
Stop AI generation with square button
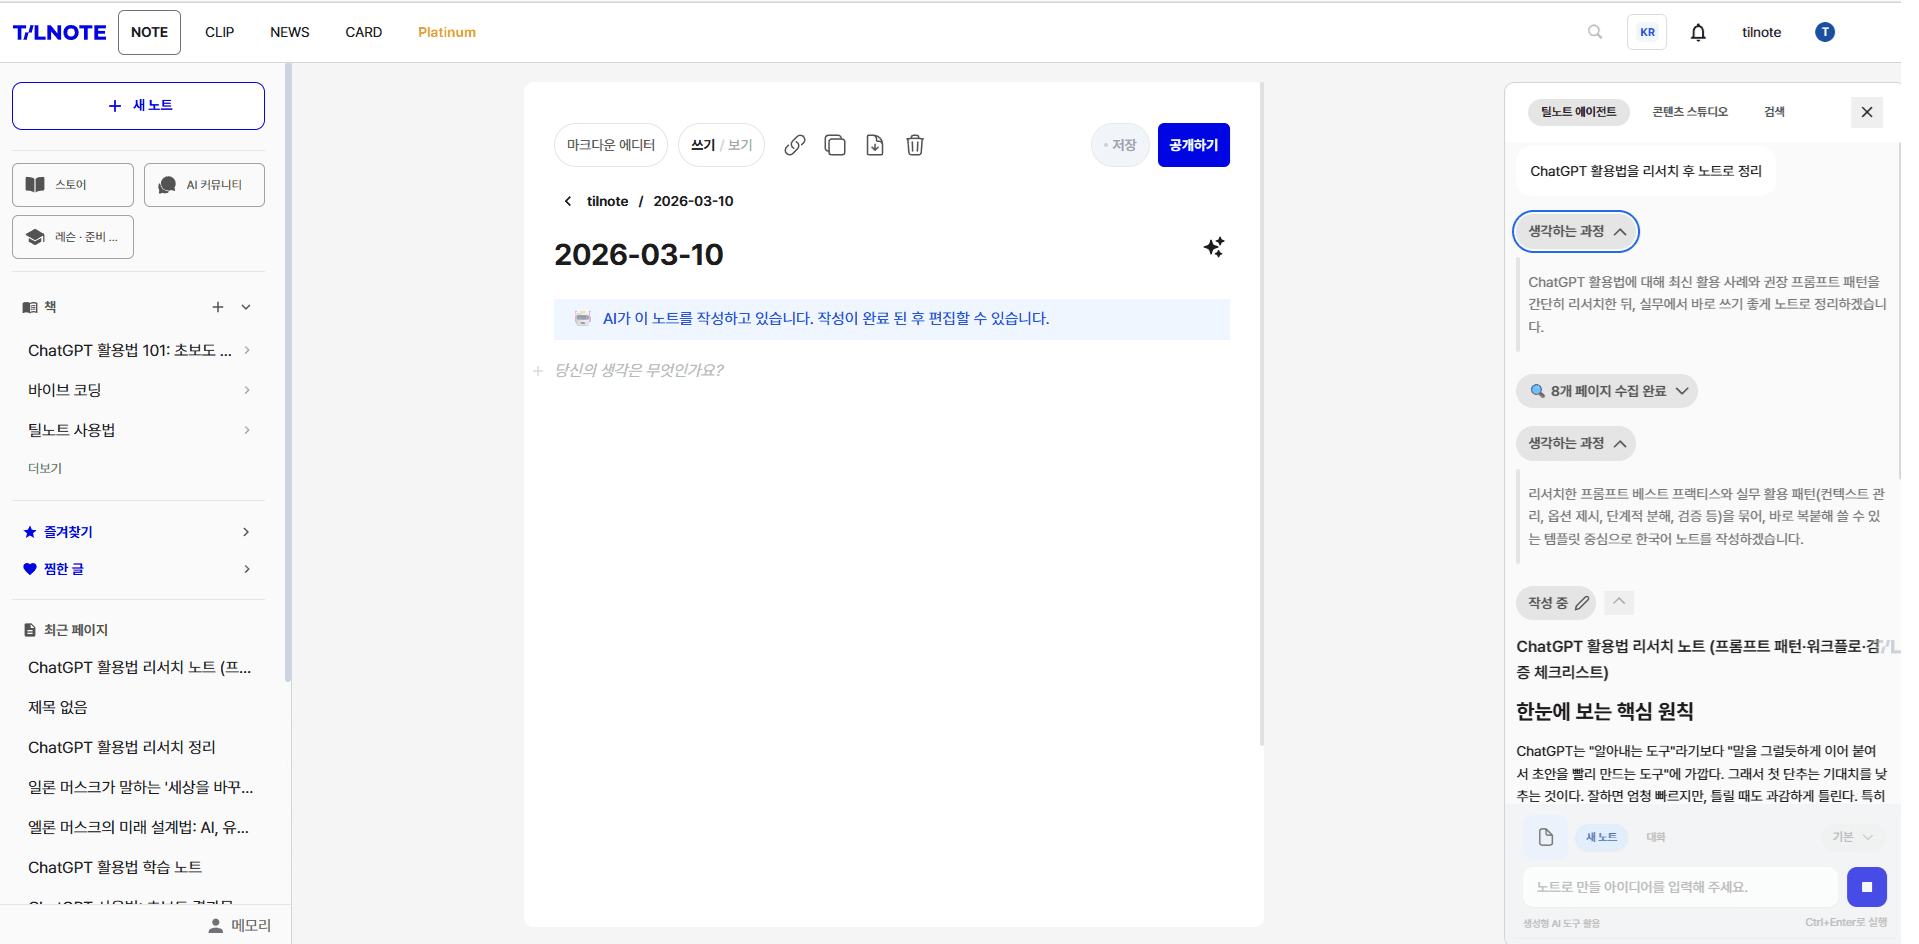point(1866,887)
